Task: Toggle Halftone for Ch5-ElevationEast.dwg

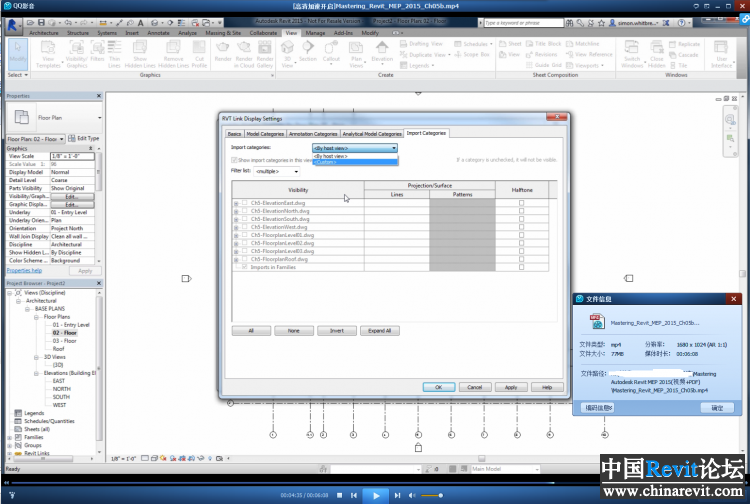Action: click(x=521, y=203)
